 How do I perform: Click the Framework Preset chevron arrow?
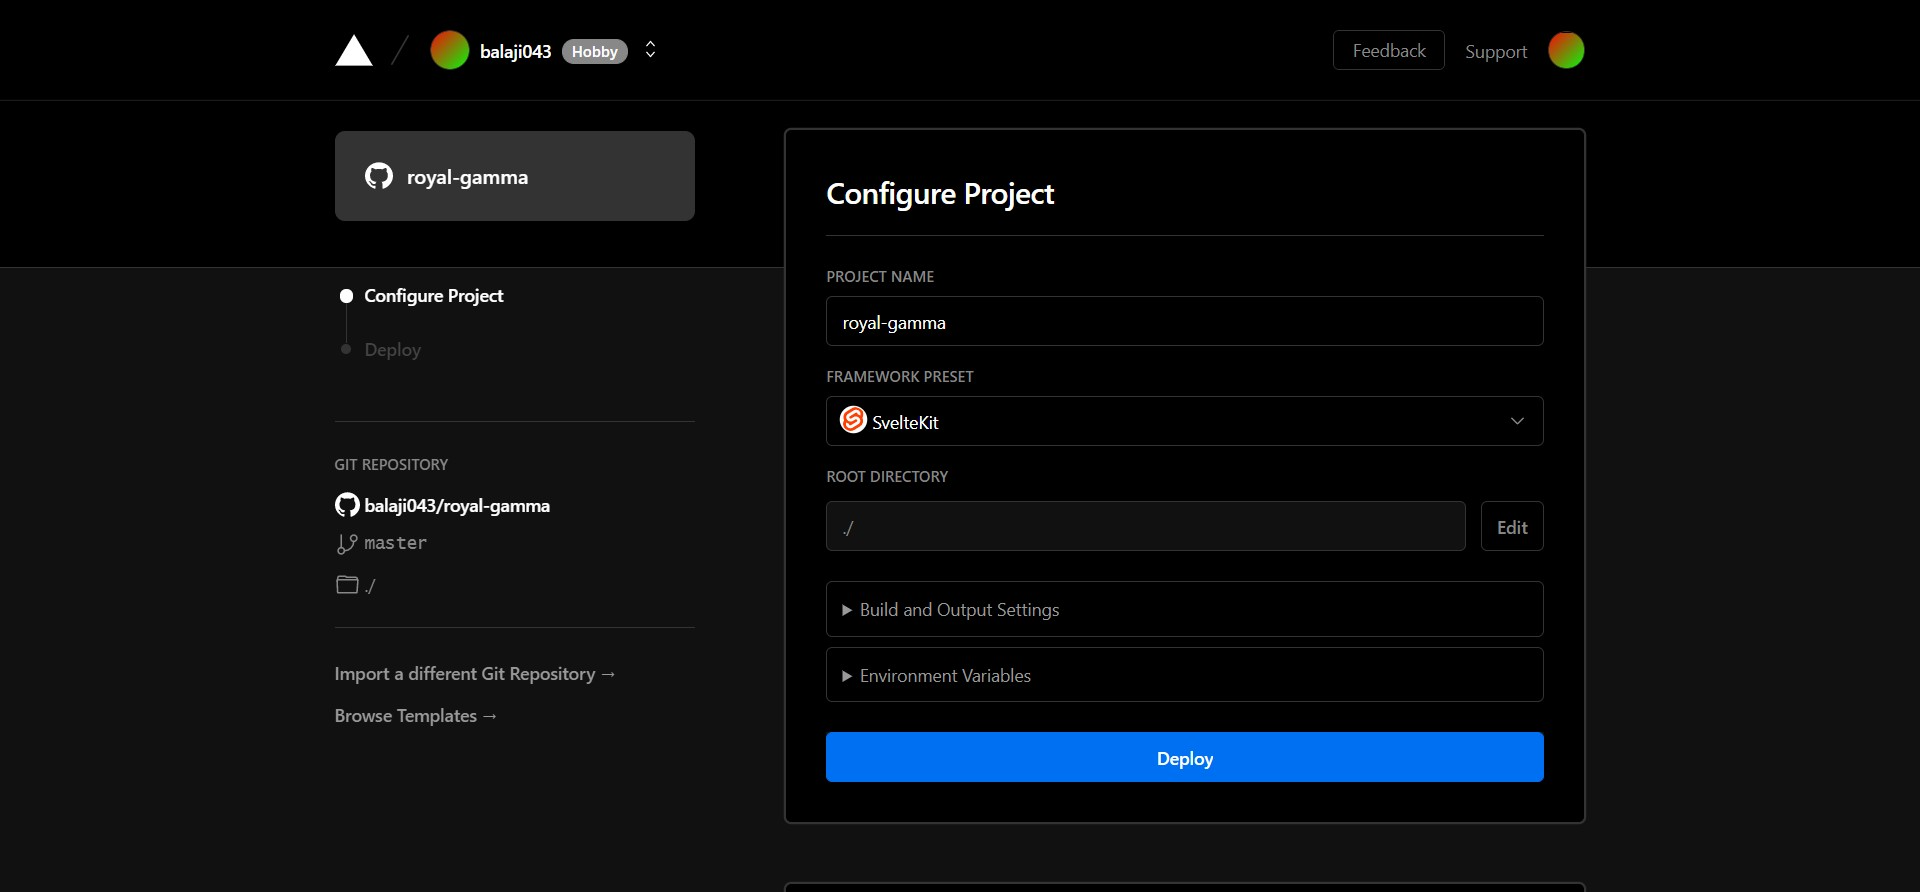pos(1517,421)
